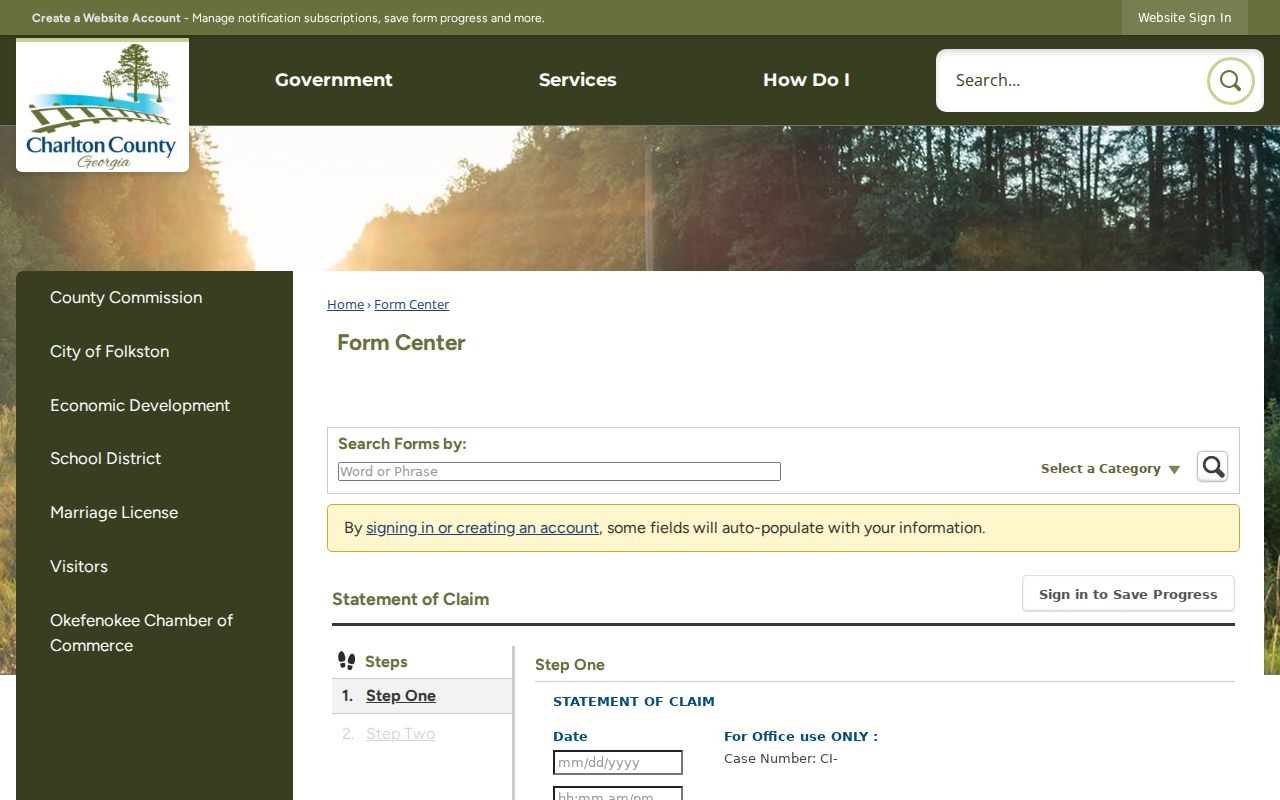Follow the Form Center breadcrumb link

tap(411, 305)
